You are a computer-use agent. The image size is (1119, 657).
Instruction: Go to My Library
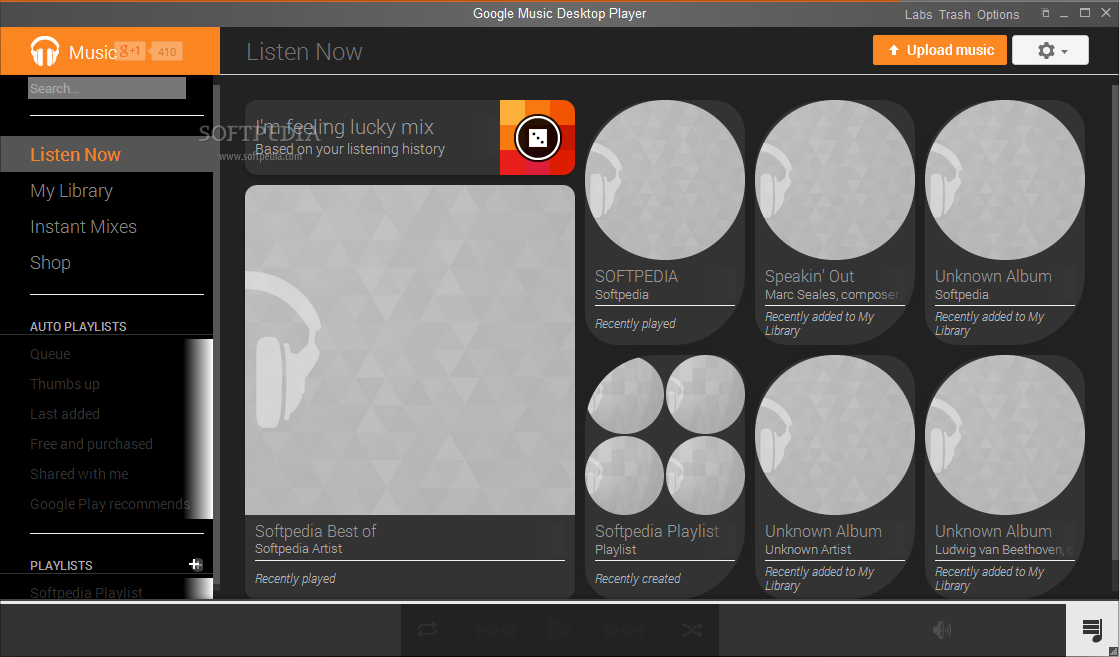[71, 190]
